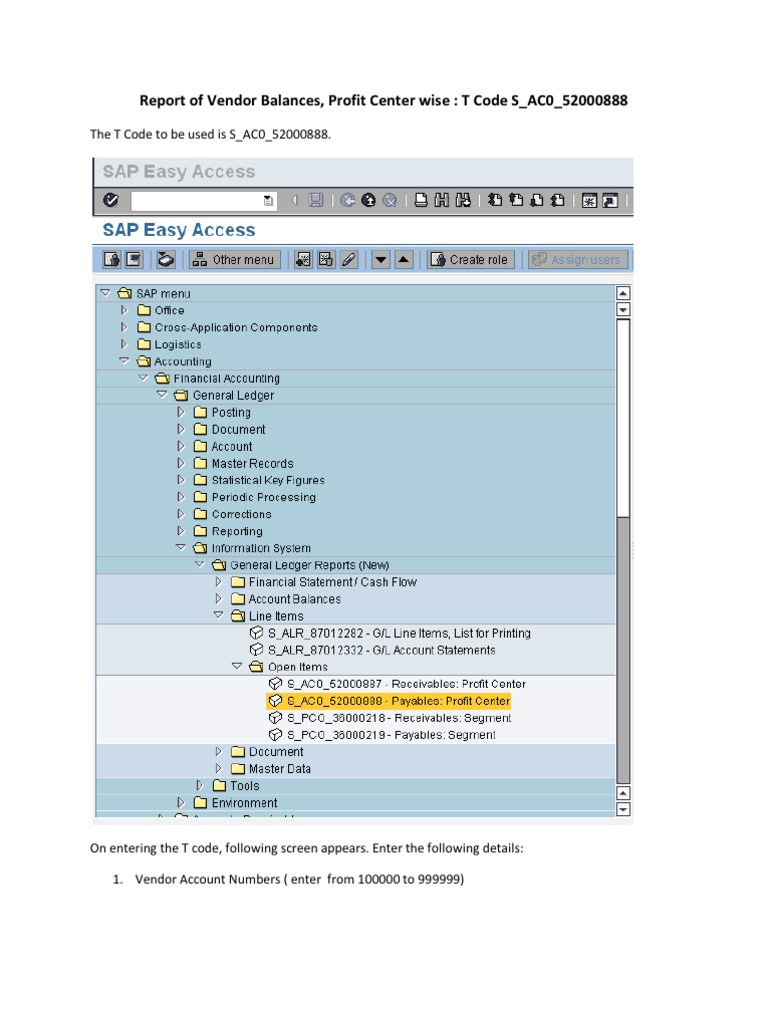
Task: Click the Save diskette icon
Action: pos(316,200)
